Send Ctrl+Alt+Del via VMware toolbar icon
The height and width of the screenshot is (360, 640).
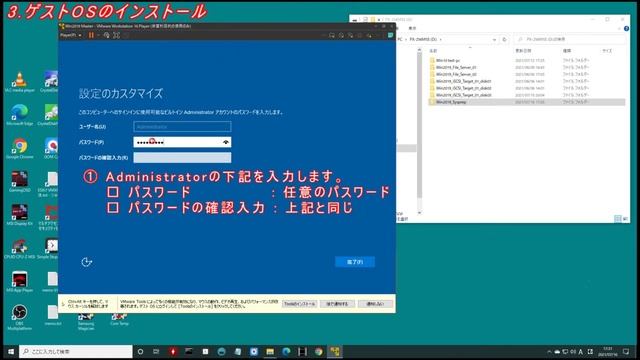point(107,36)
